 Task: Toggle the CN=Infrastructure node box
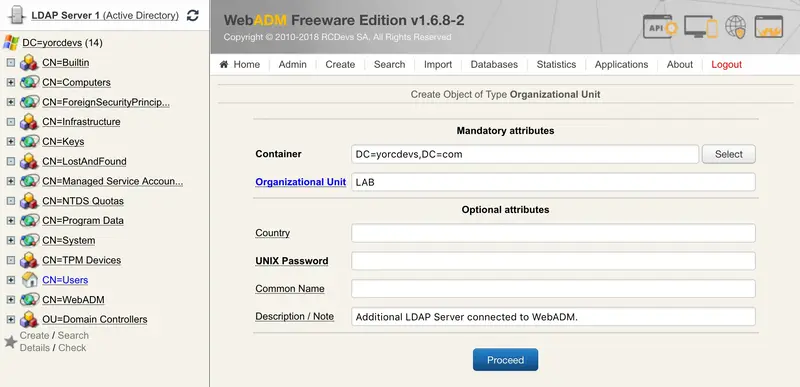coord(10,122)
